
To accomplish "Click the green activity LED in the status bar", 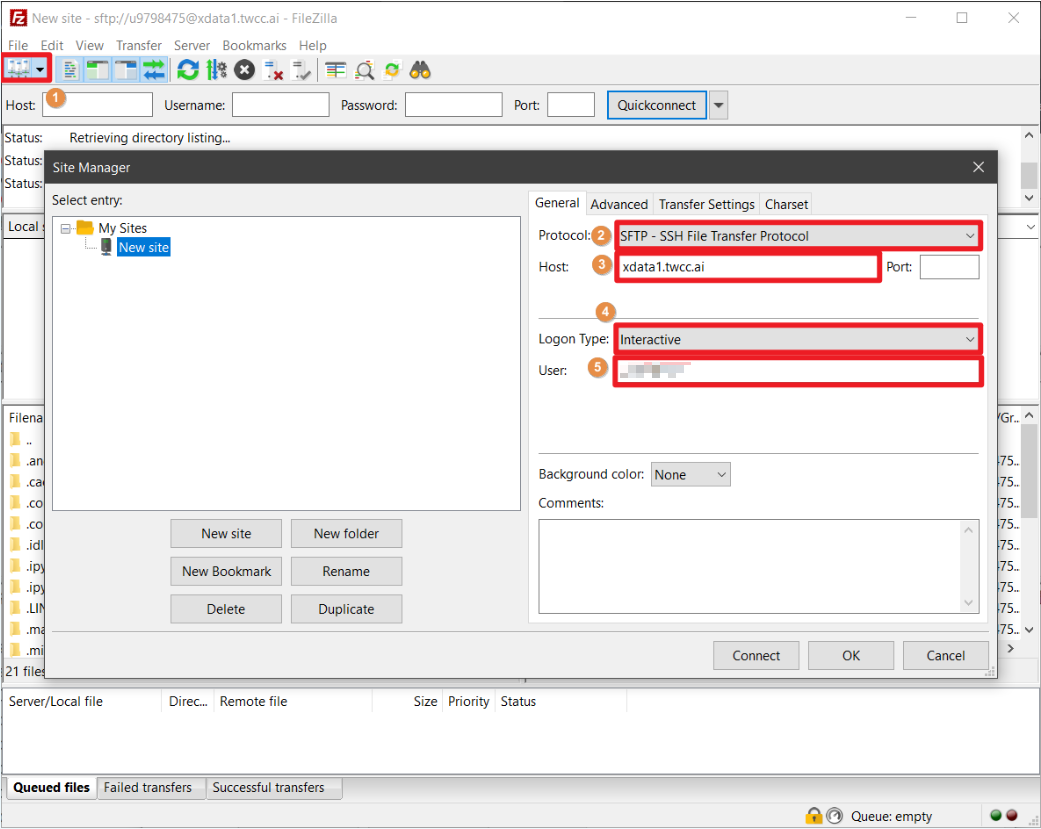I will click(x=995, y=816).
